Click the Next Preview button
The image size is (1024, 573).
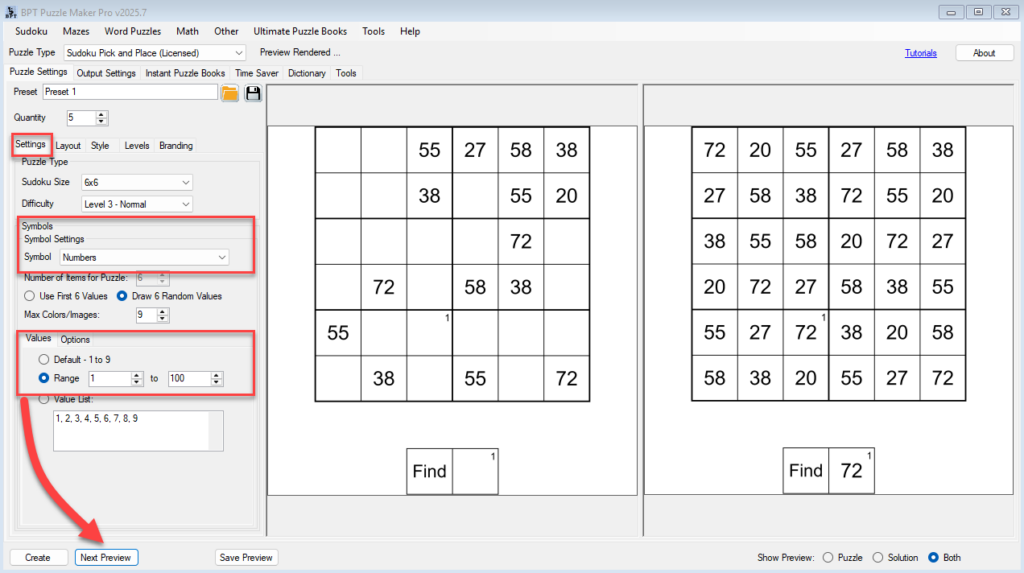pyautogui.click(x=106, y=557)
